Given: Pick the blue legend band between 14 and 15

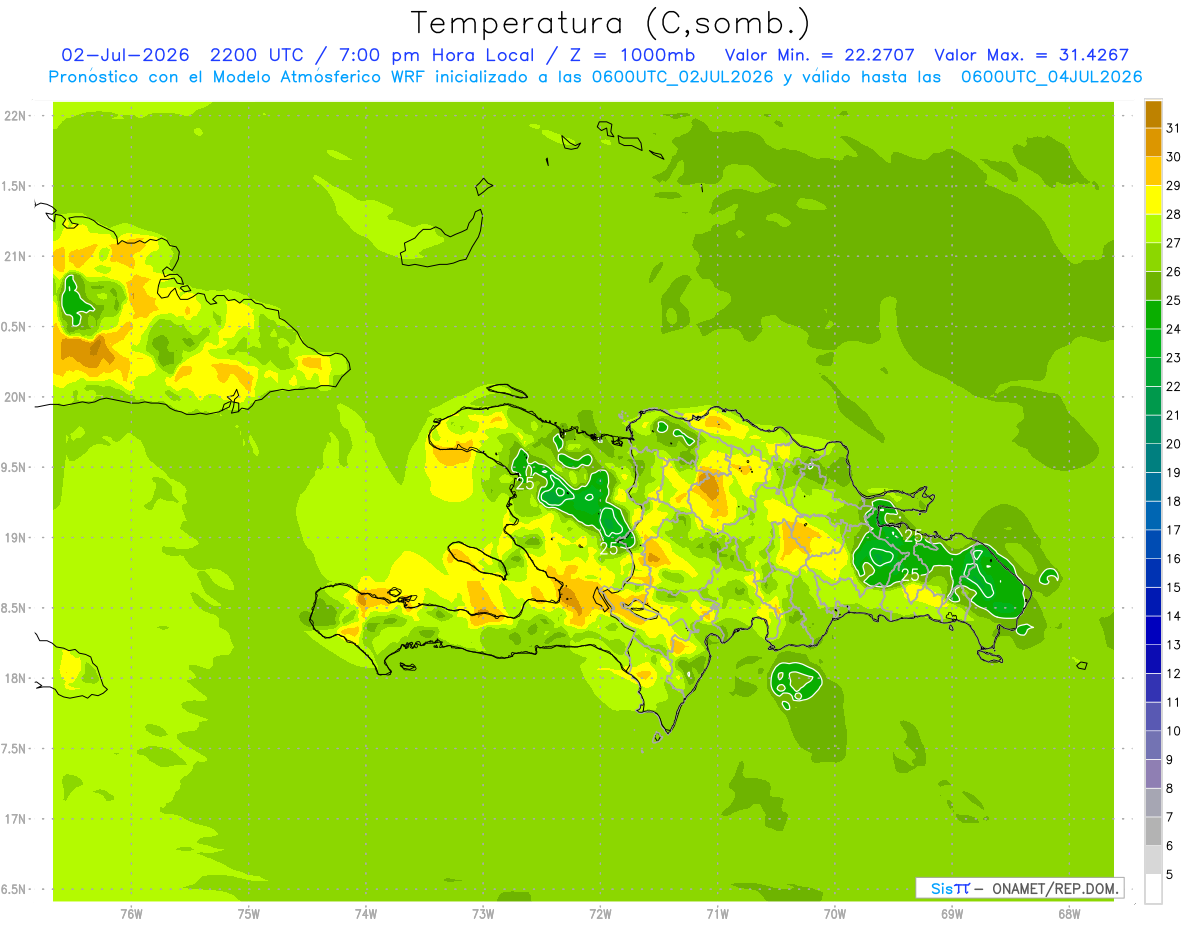Looking at the screenshot, I should coord(1153,601).
